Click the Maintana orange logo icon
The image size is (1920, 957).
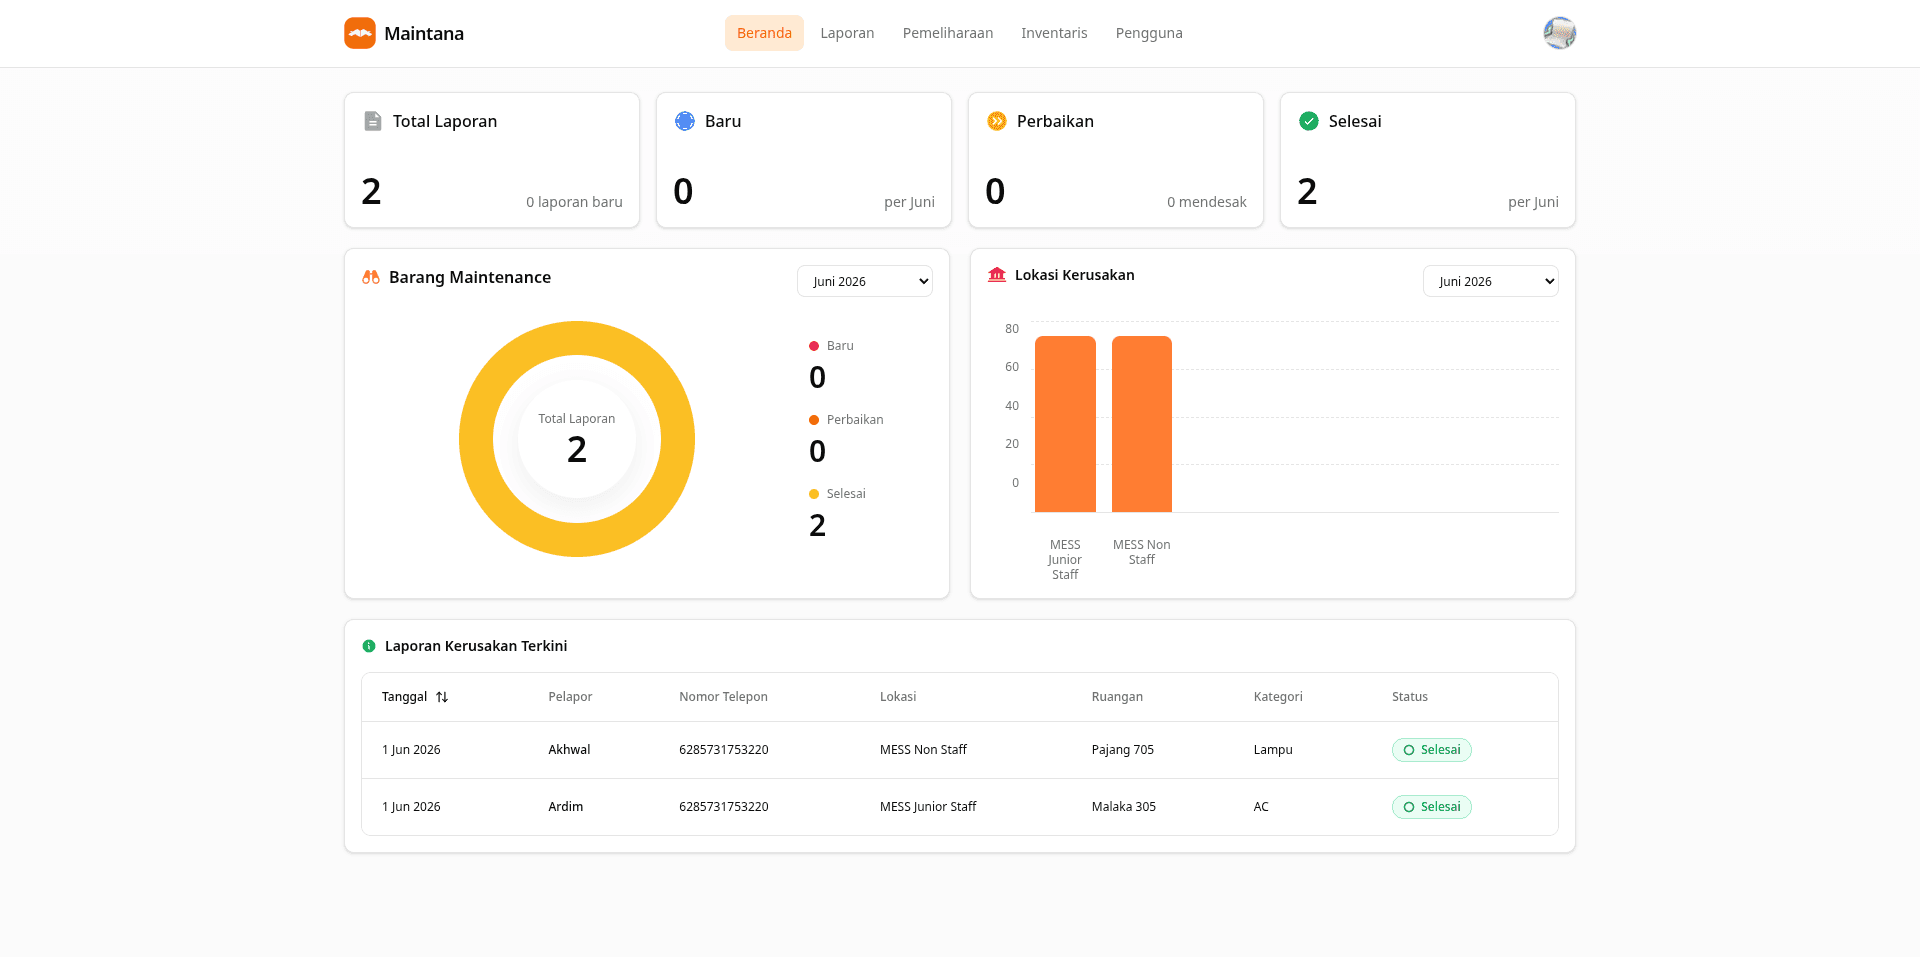pyautogui.click(x=360, y=33)
